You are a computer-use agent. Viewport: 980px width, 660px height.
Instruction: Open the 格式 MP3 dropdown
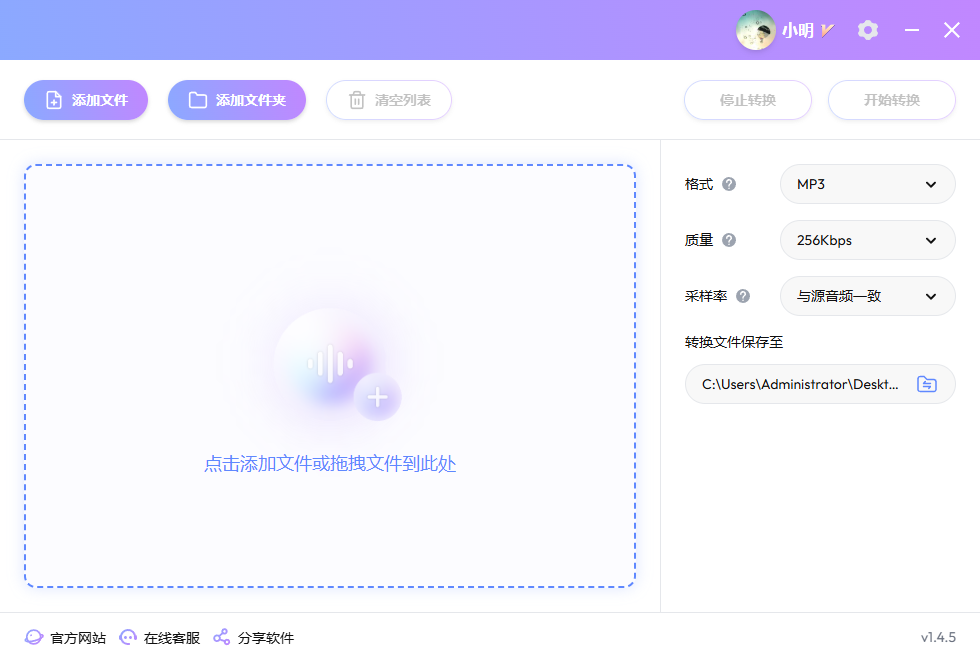[868, 184]
